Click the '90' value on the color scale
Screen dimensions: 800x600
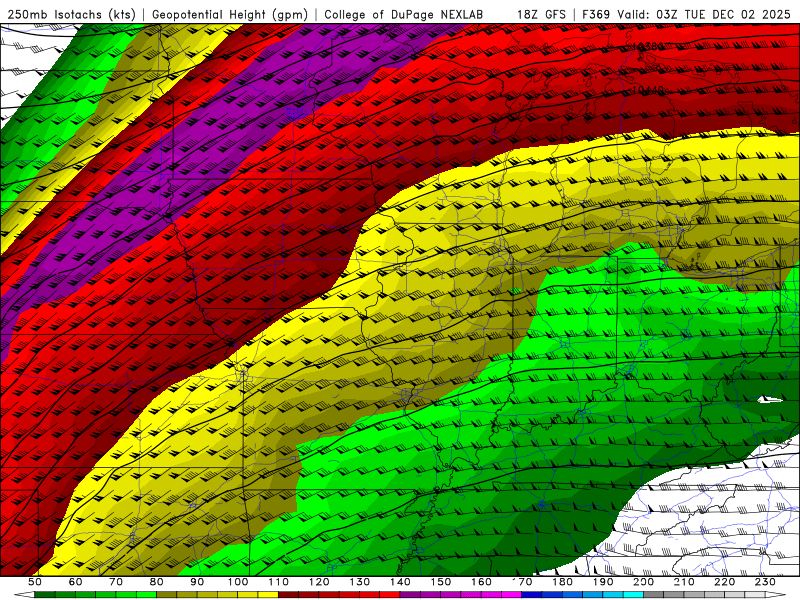[197, 582]
